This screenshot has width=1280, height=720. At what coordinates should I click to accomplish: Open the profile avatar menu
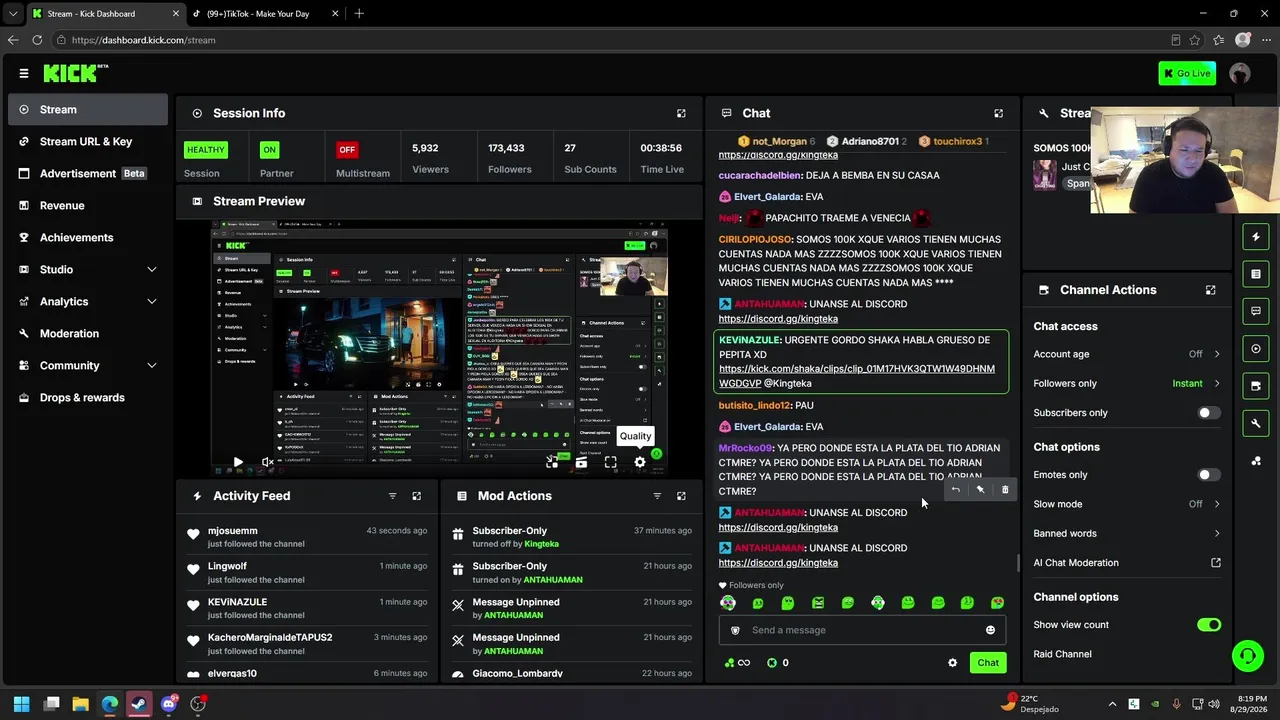(1240, 73)
